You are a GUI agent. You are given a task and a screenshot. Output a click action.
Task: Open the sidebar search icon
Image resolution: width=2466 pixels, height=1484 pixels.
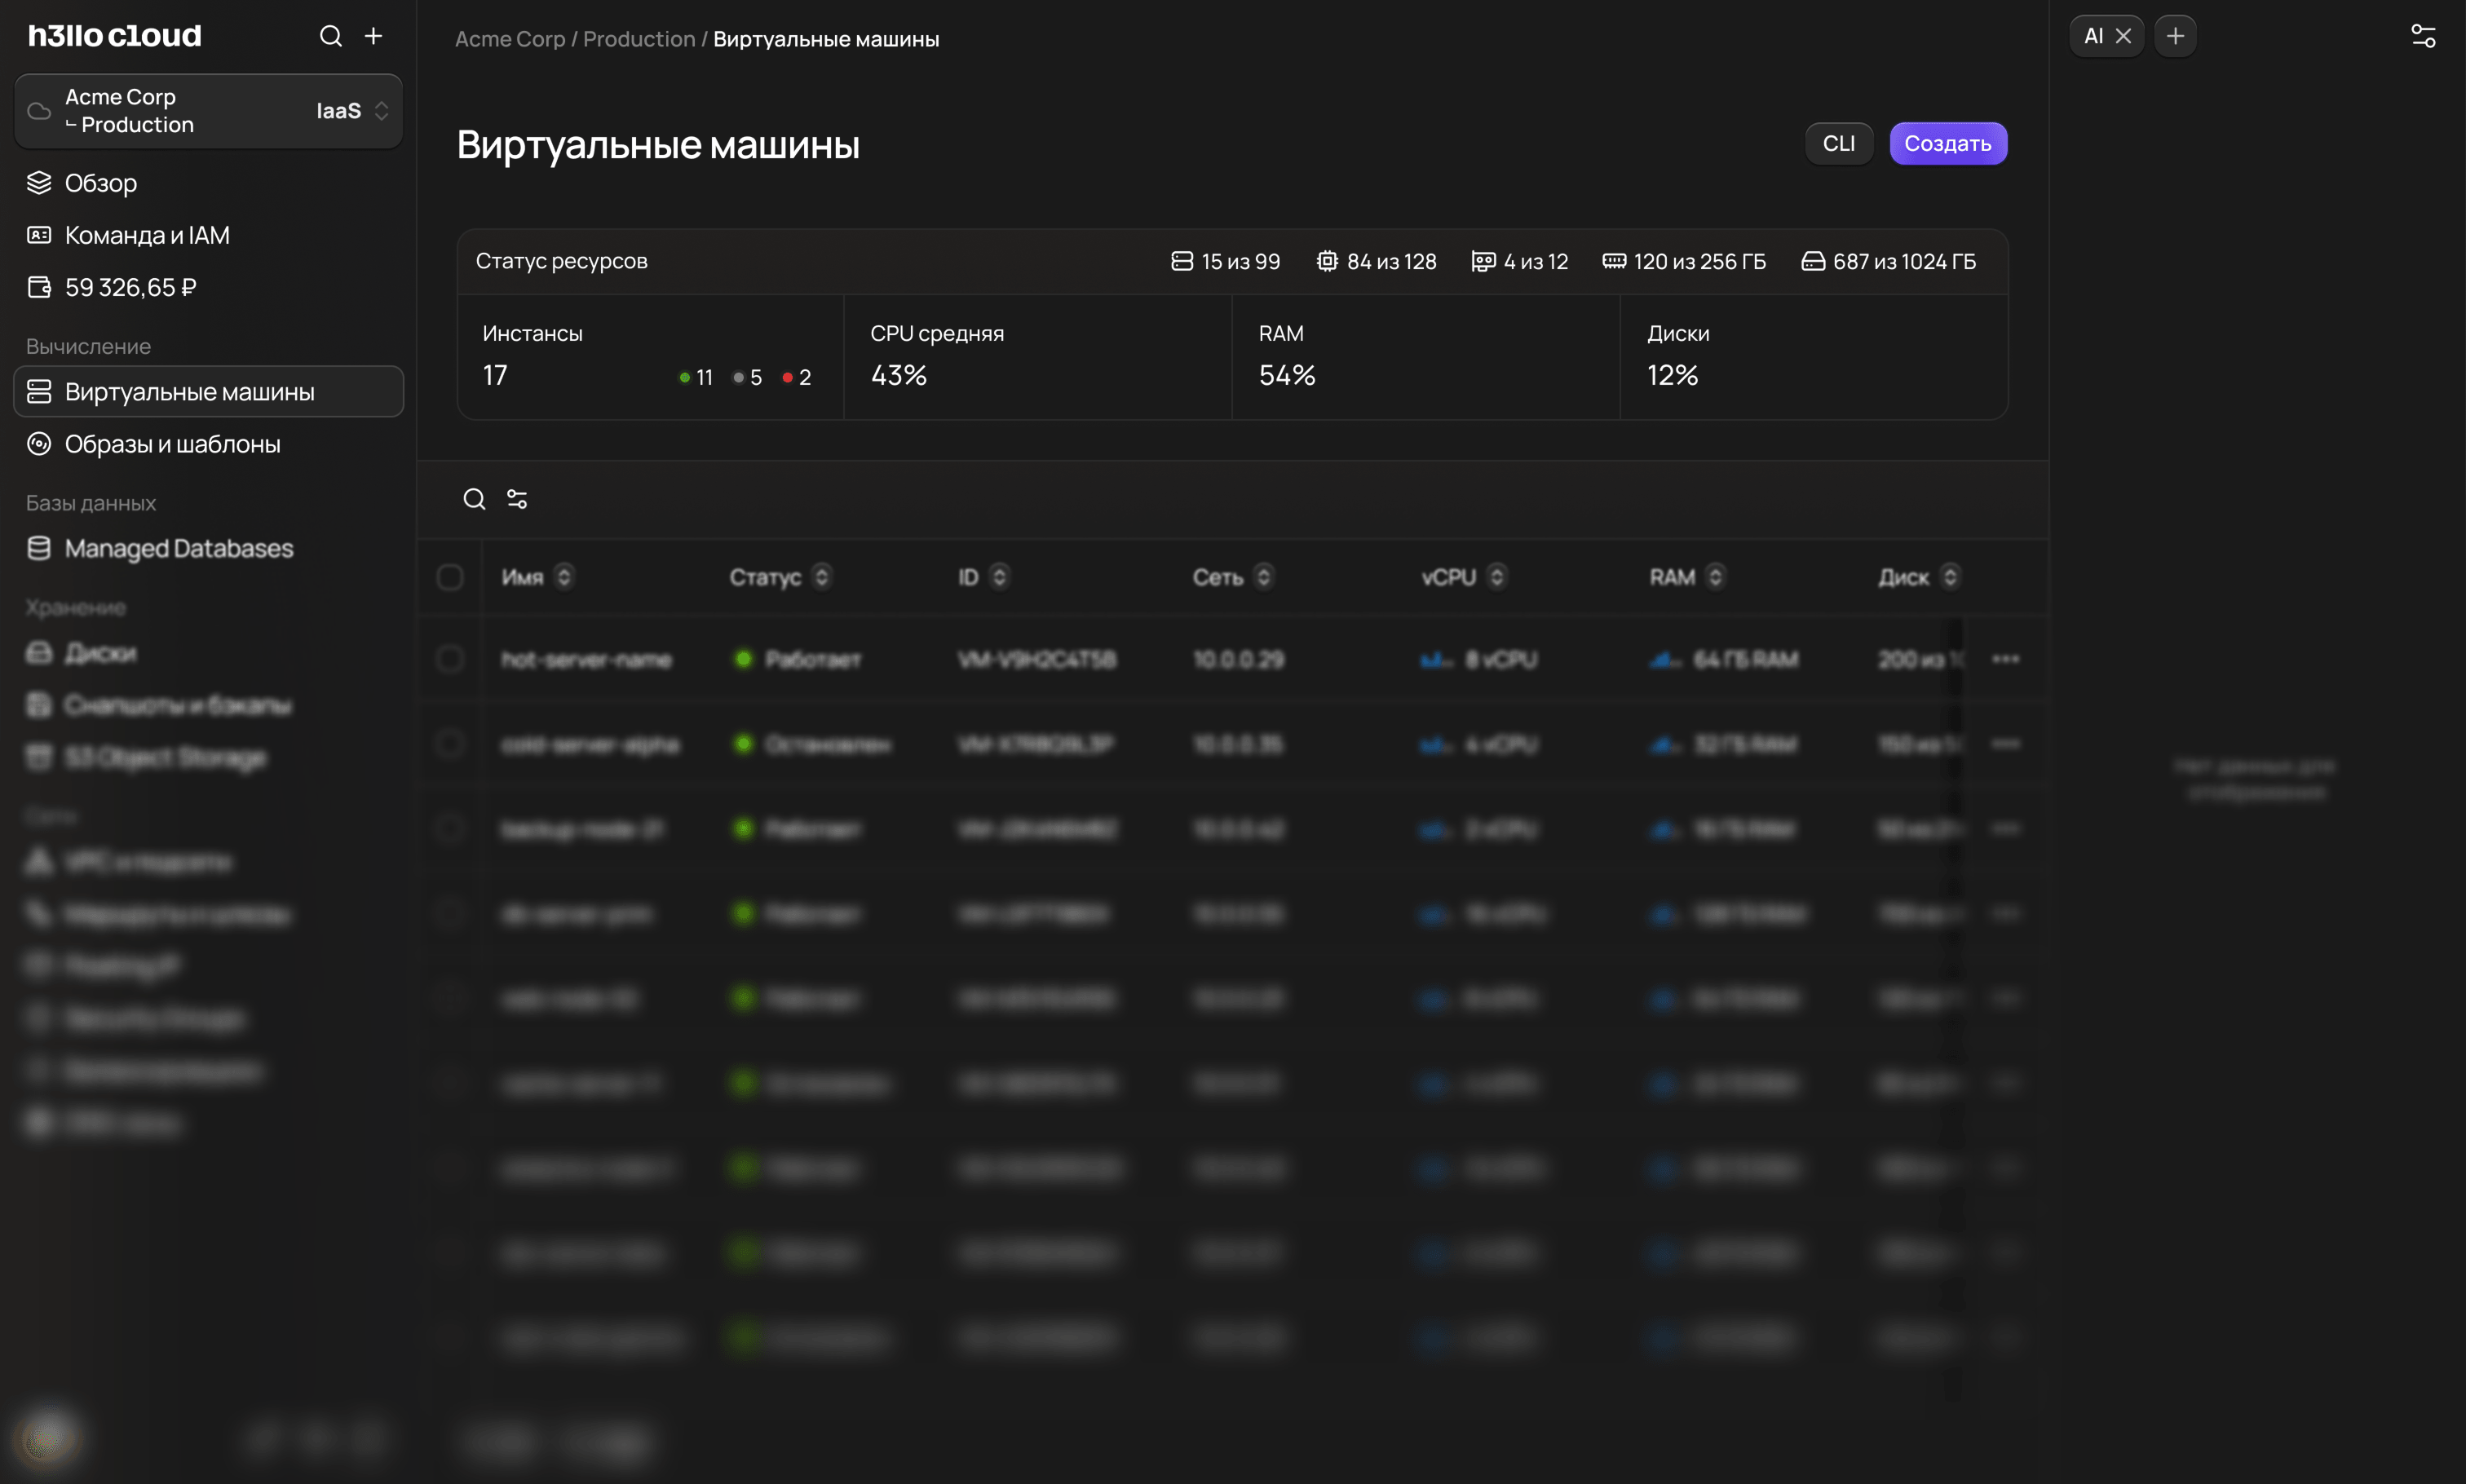click(331, 36)
